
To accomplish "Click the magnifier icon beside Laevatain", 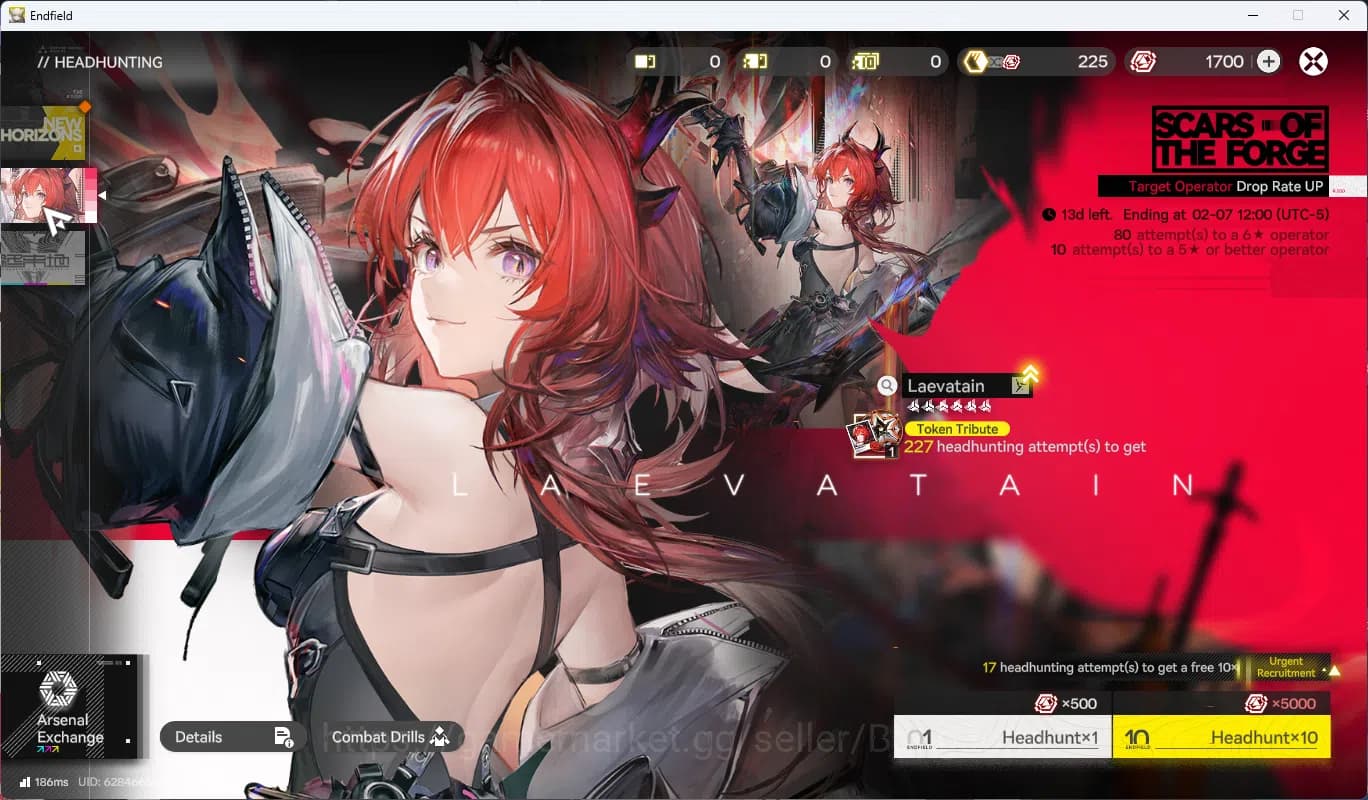I will coord(887,386).
